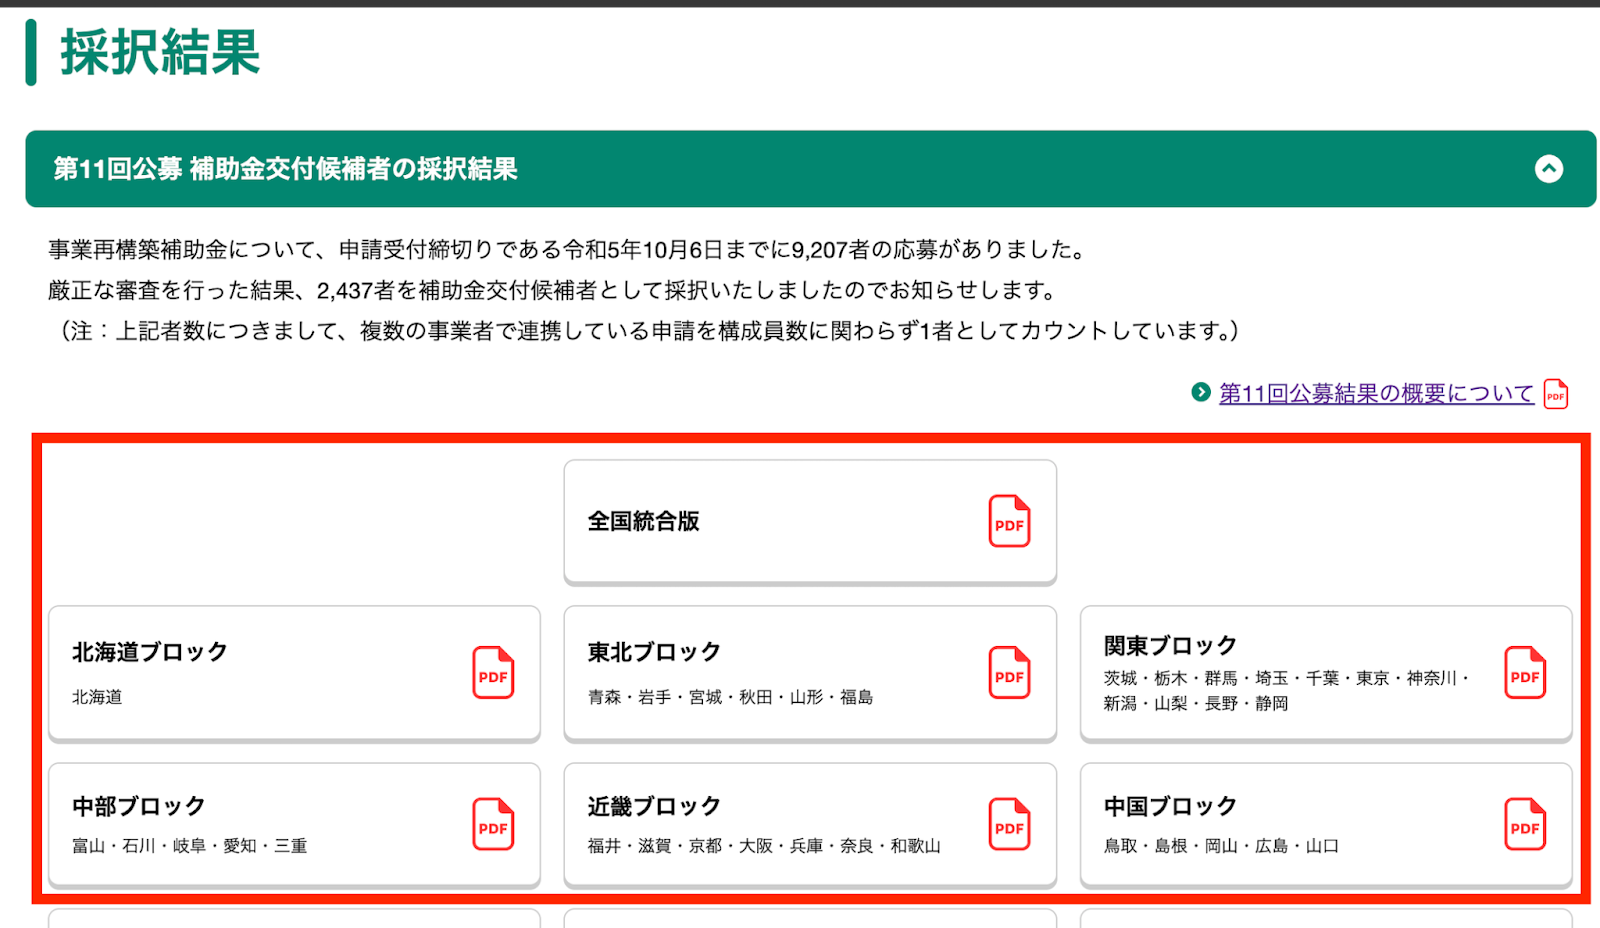Open the 中国ブロック PDF icon
This screenshot has height=928, width=1600.
click(1525, 824)
